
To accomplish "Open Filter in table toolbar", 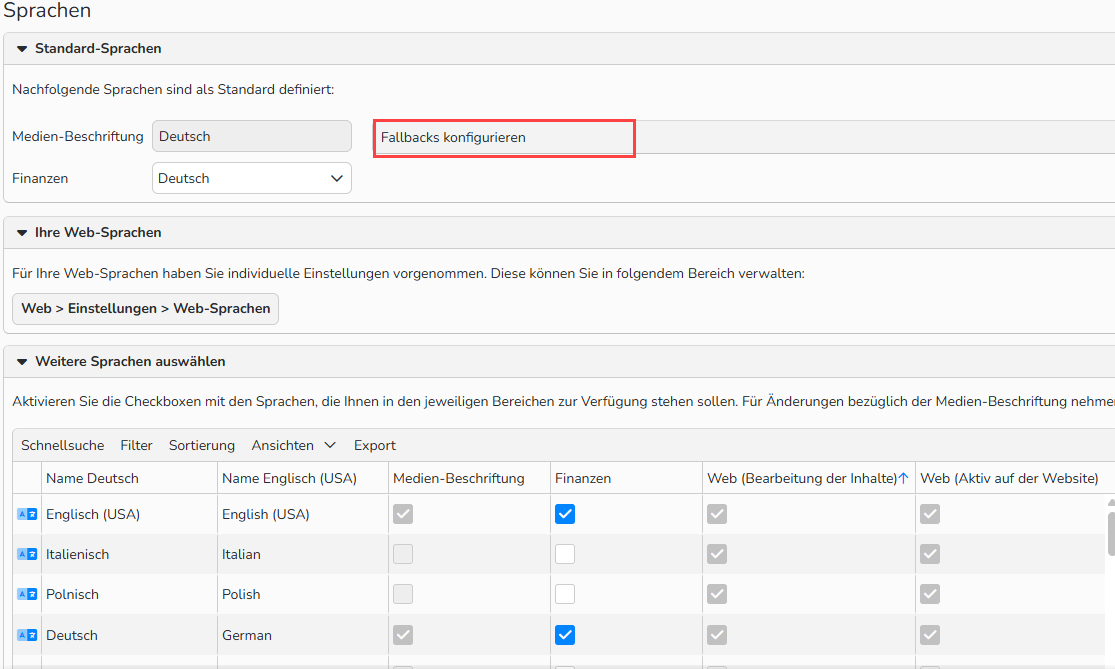I will click(137, 445).
